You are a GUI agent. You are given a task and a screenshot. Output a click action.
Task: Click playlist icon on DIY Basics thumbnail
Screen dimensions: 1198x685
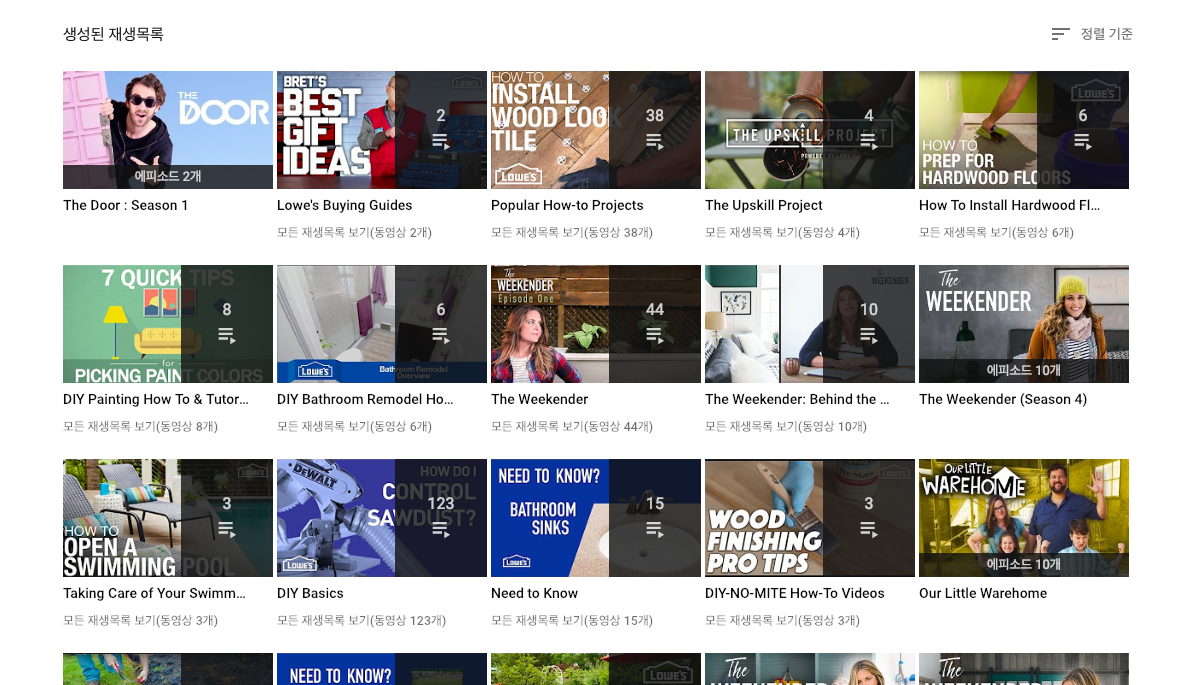tap(441, 529)
